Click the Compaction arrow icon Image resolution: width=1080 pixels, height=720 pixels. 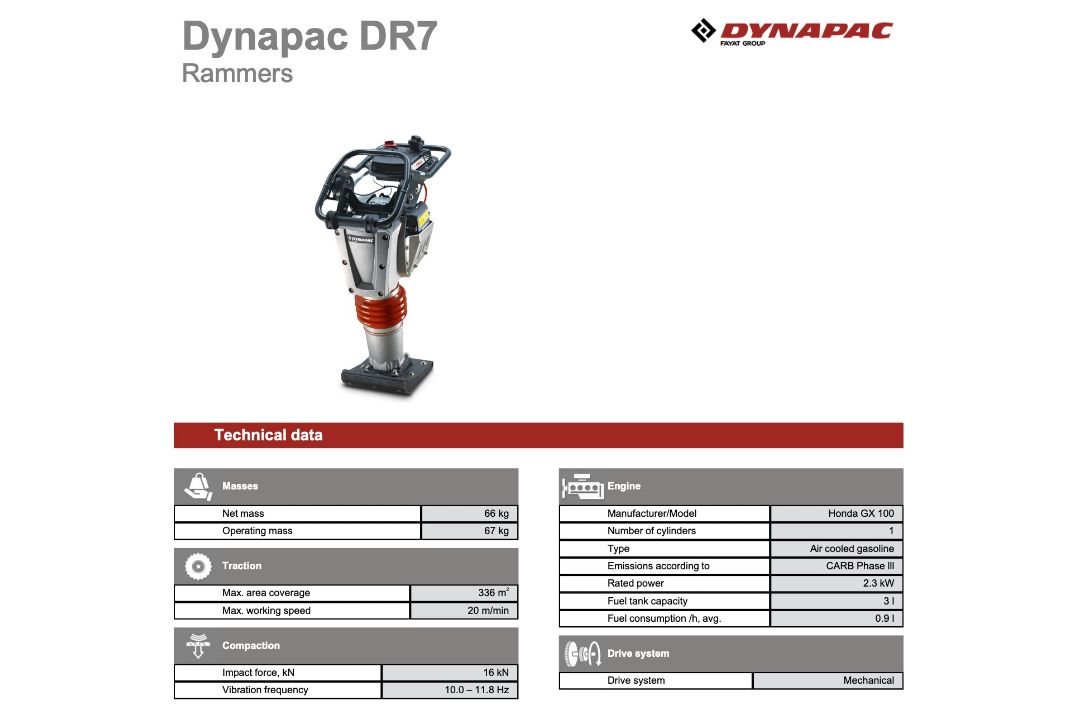coord(198,646)
